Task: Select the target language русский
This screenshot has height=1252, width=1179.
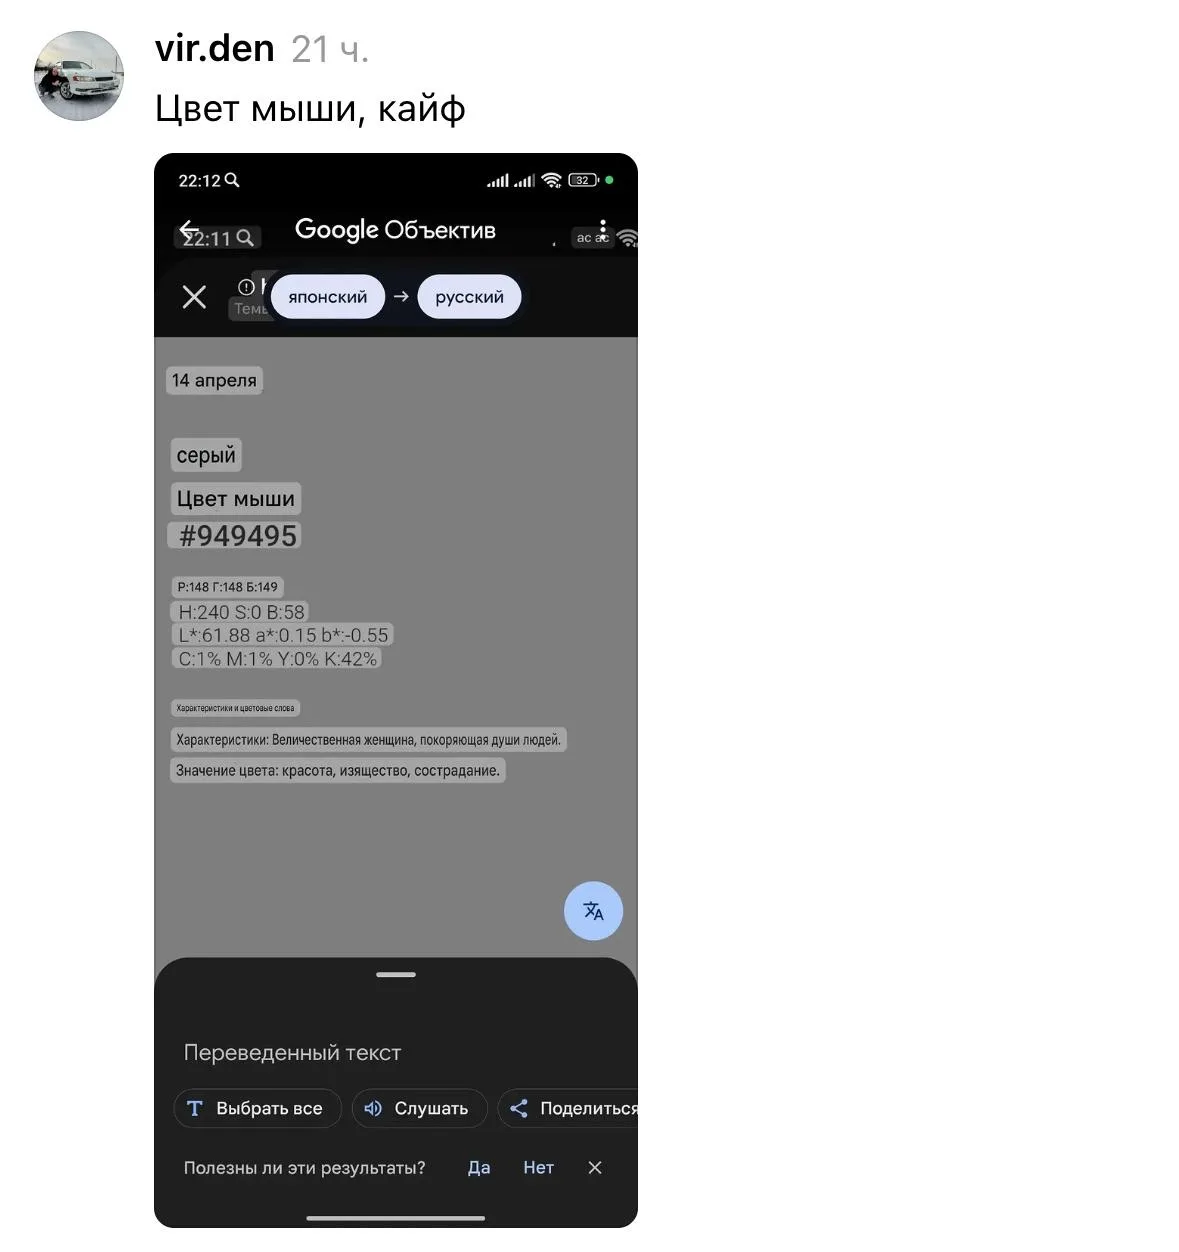Action: (469, 297)
